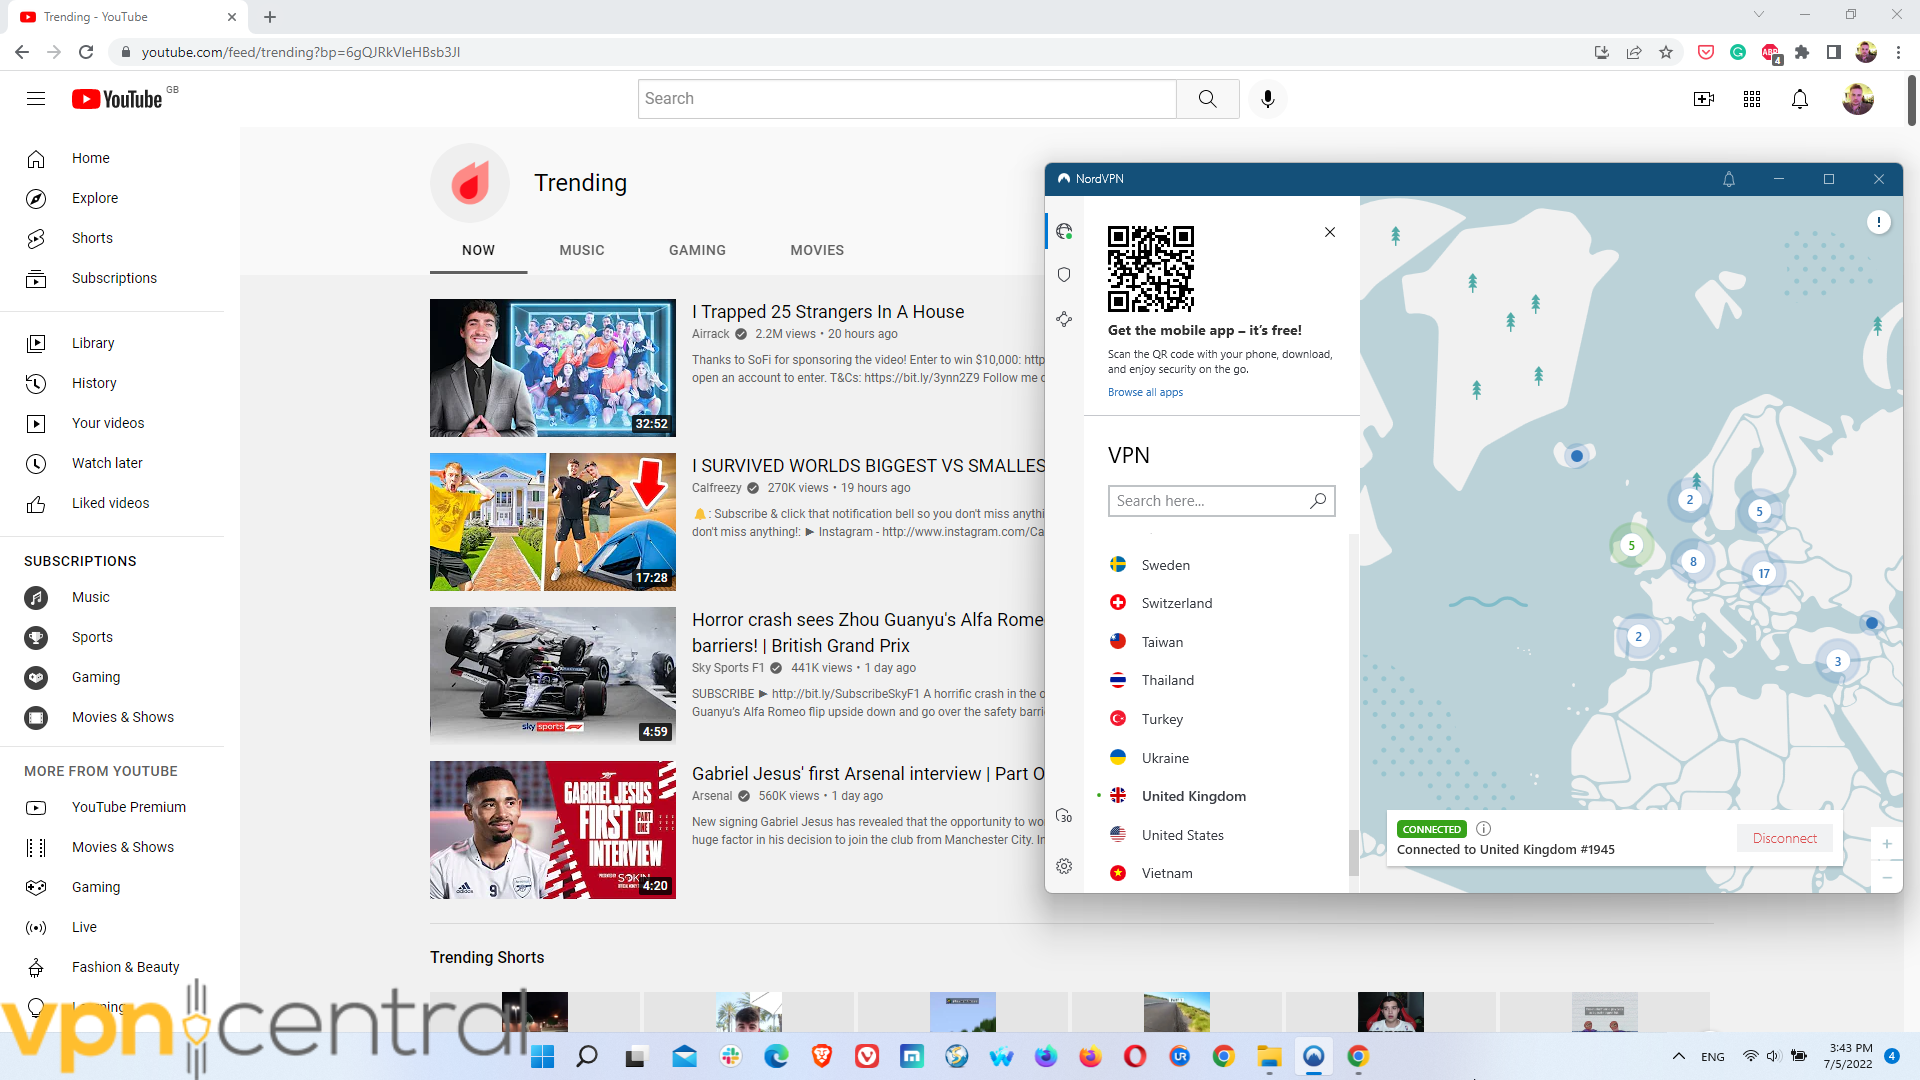Disconnect from United Kingdom server
Screen dimensions: 1920x1080
[1784, 838]
